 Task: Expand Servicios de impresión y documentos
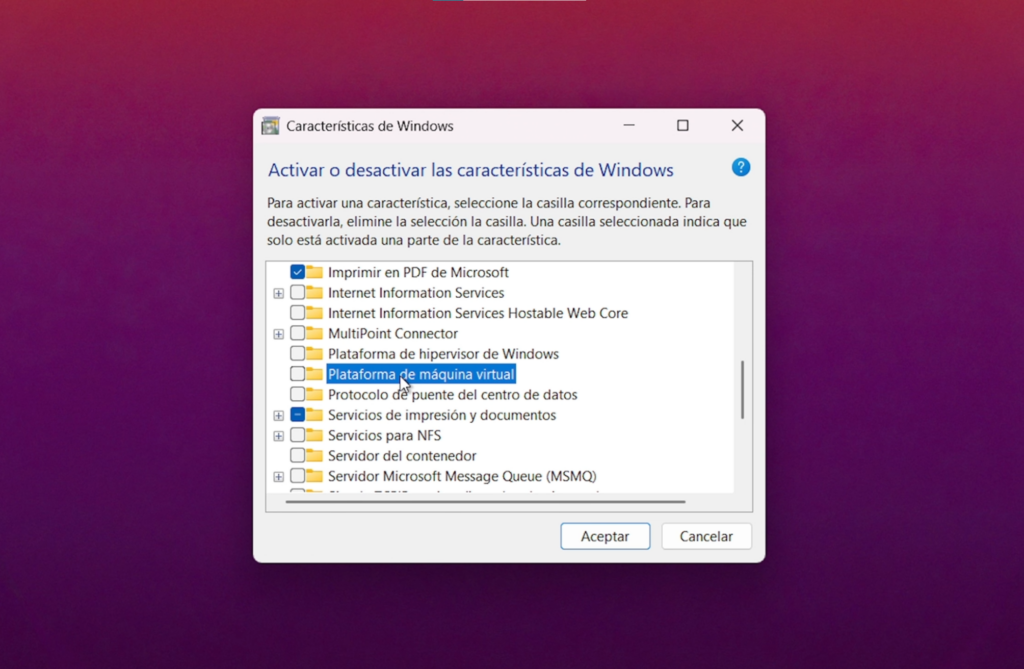click(x=279, y=415)
